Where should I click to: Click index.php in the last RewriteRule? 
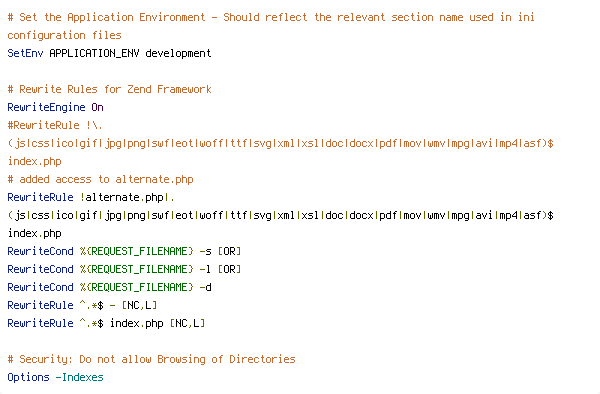tap(137, 323)
